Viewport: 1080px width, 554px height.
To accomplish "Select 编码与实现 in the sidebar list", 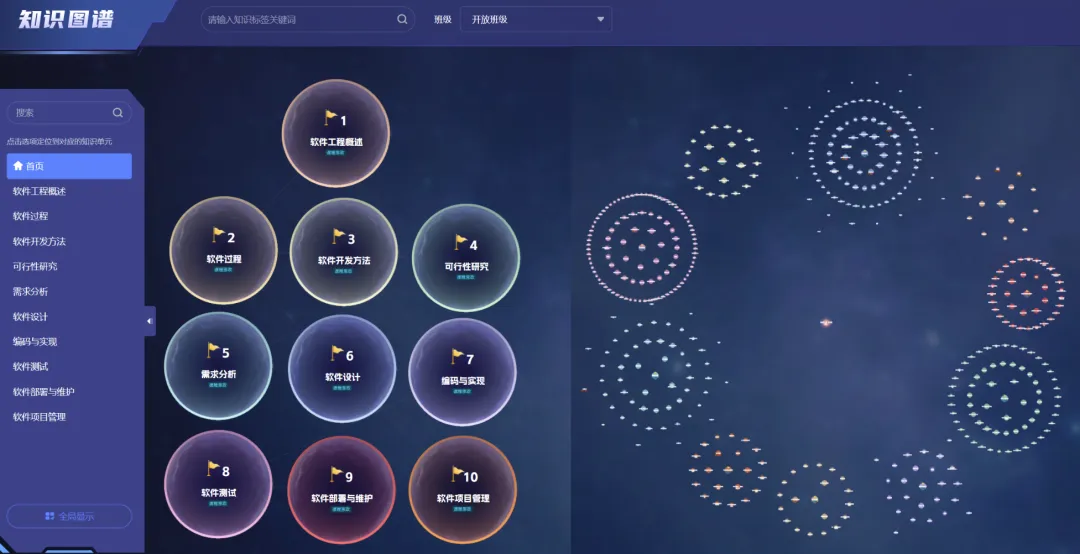I will point(34,341).
